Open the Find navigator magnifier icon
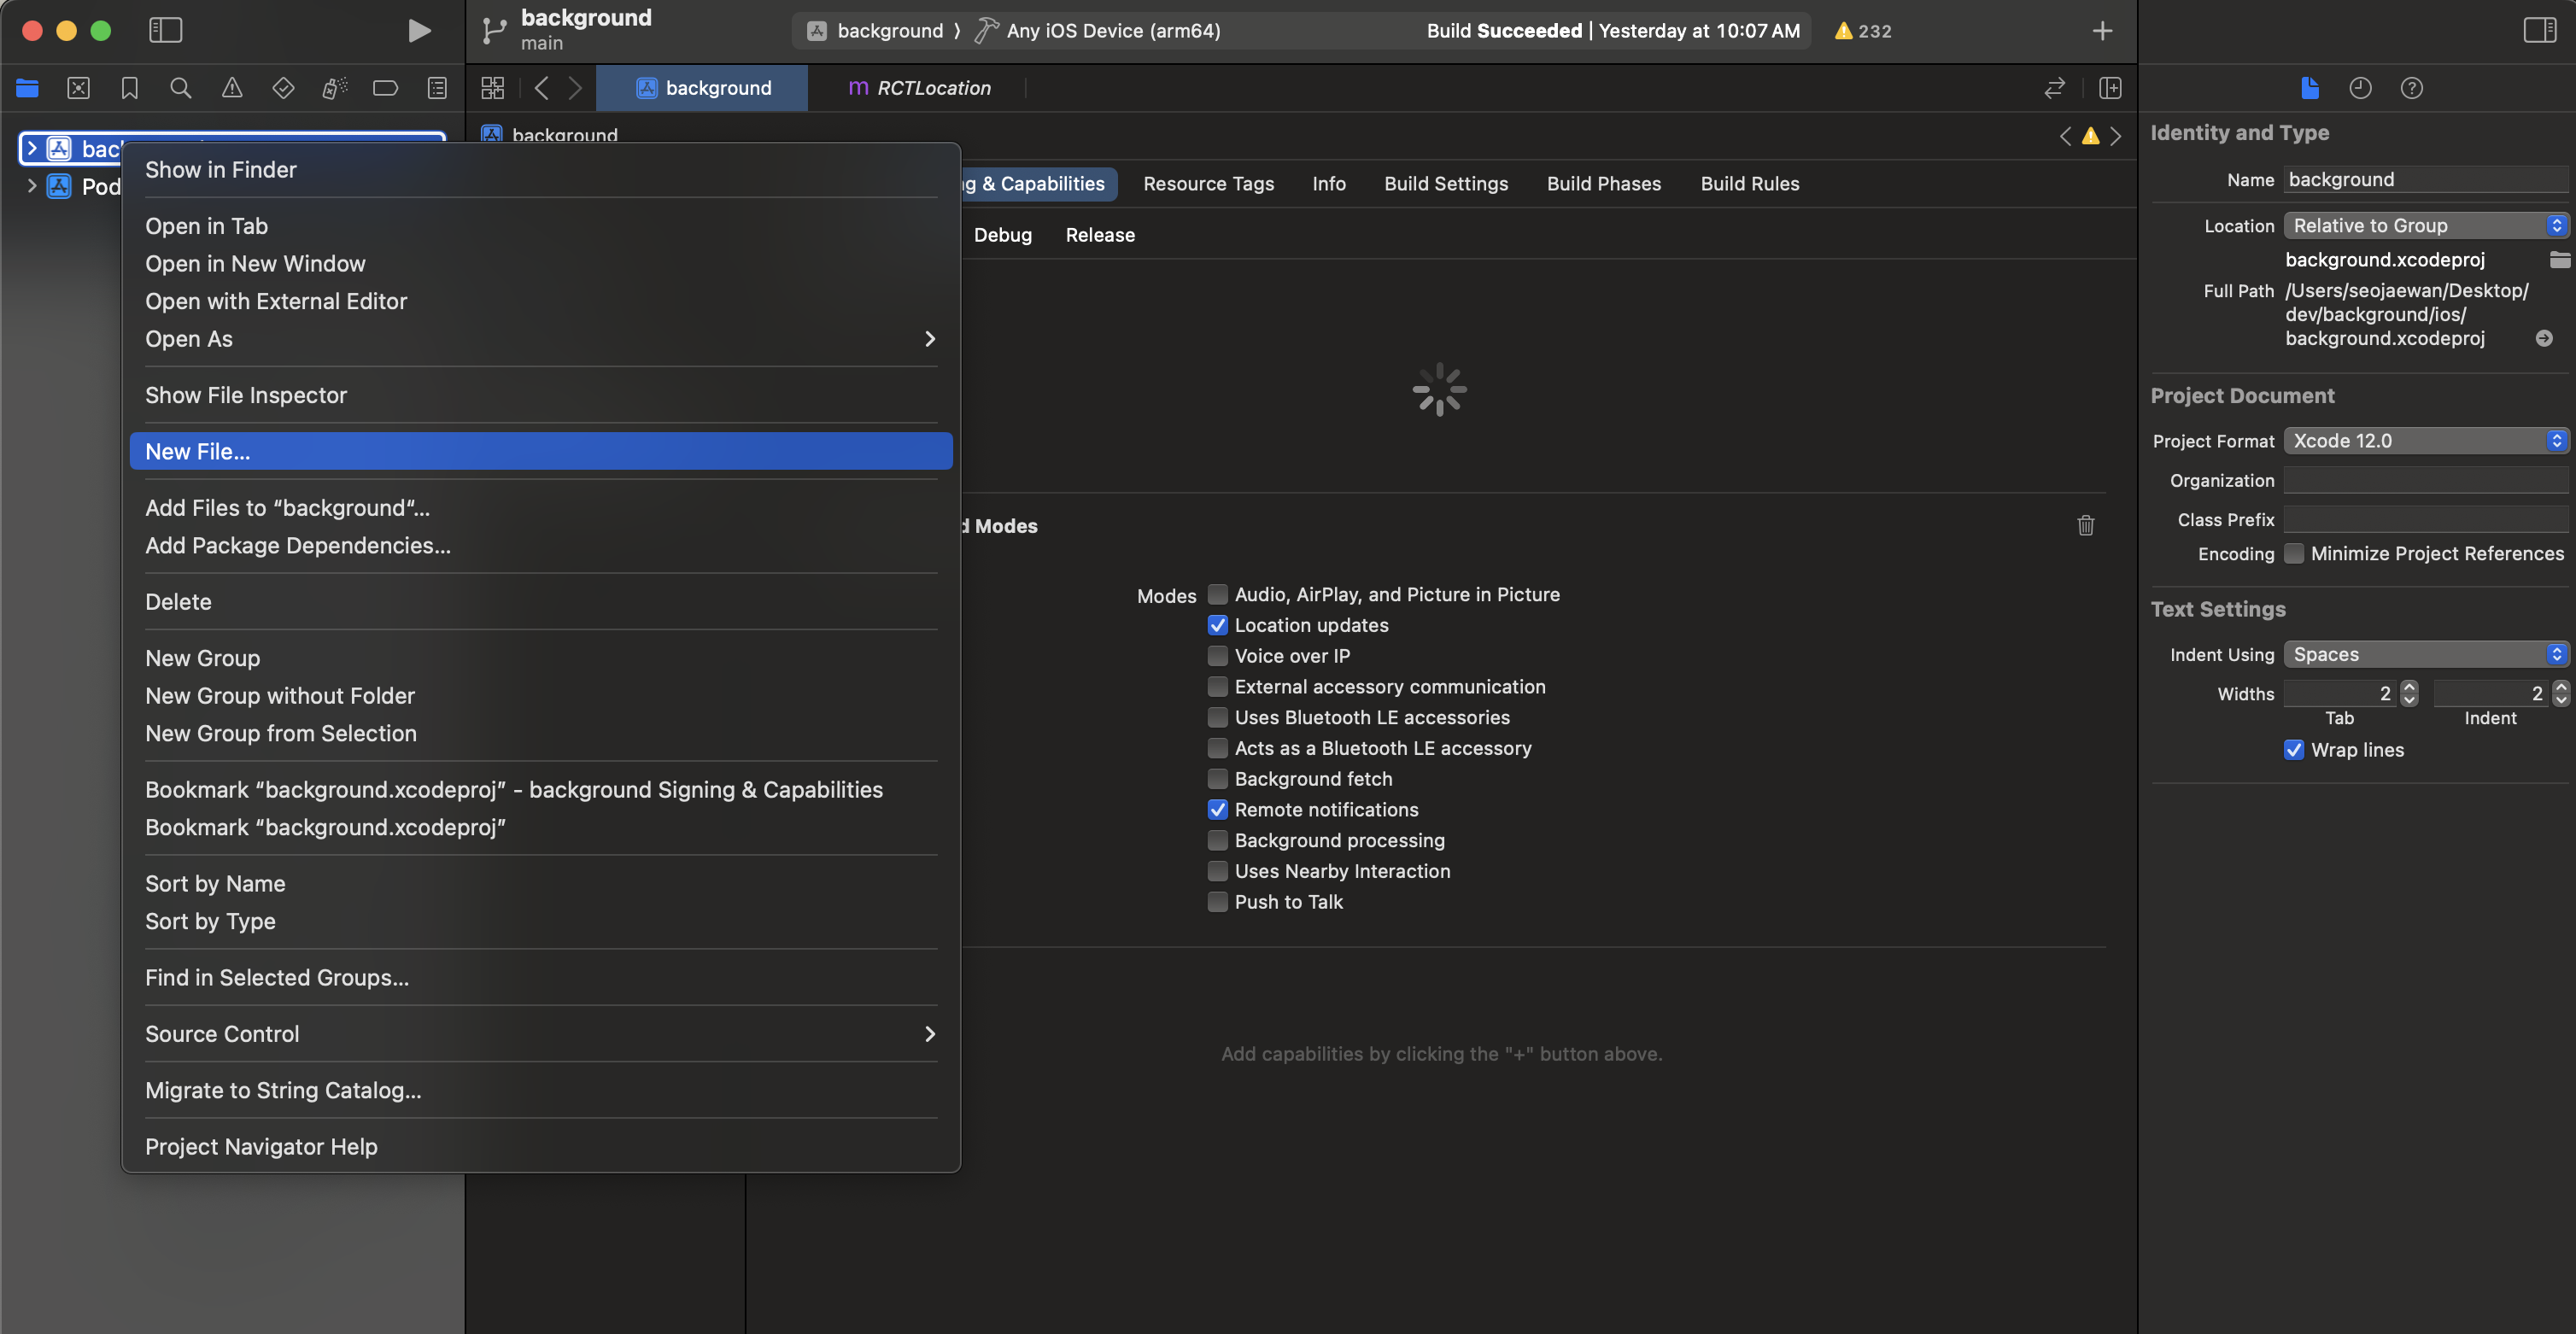Image resolution: width=2576 pixels, height=1334 pixels. (x=180, y=88)
